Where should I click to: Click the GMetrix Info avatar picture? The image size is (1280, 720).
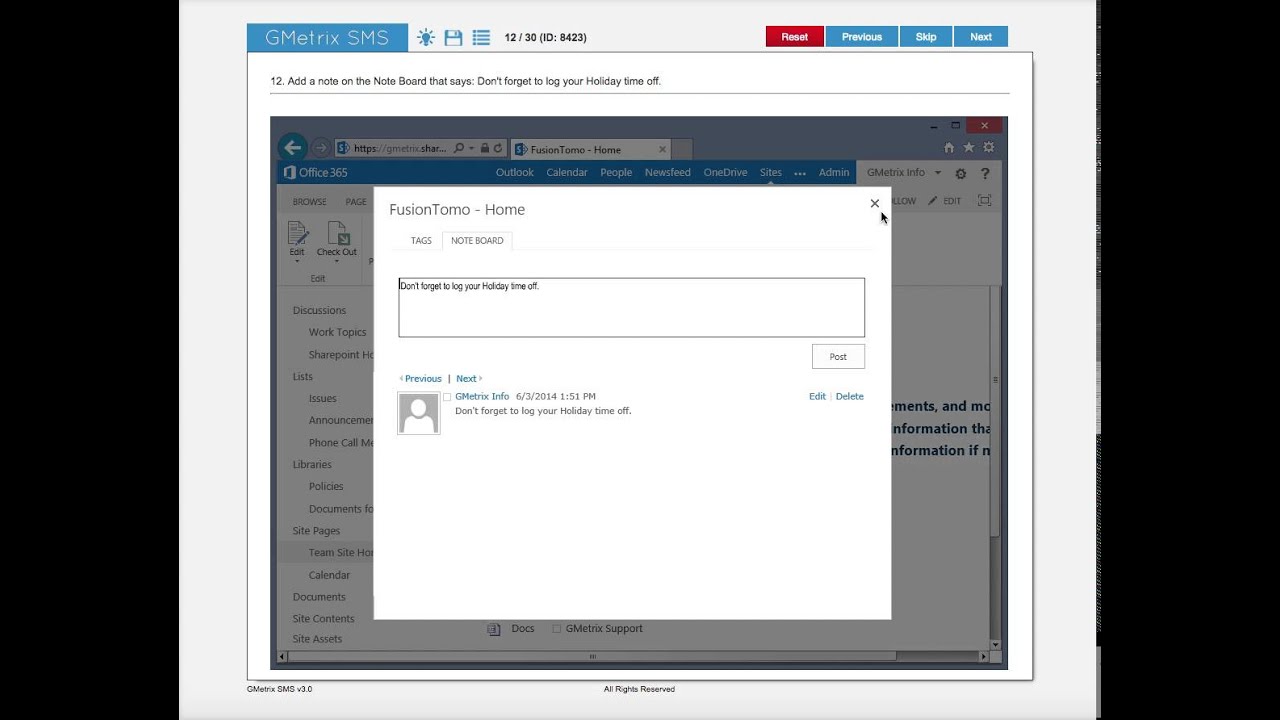click(x=419, y=413)
